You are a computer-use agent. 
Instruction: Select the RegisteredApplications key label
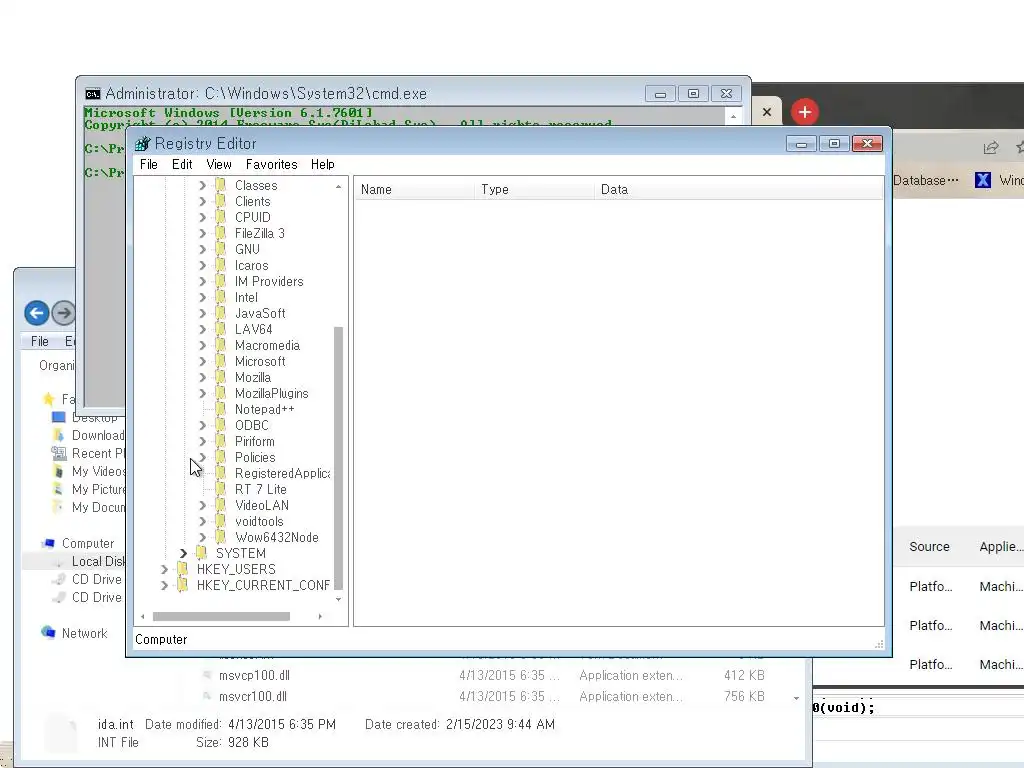click(283, 473)
